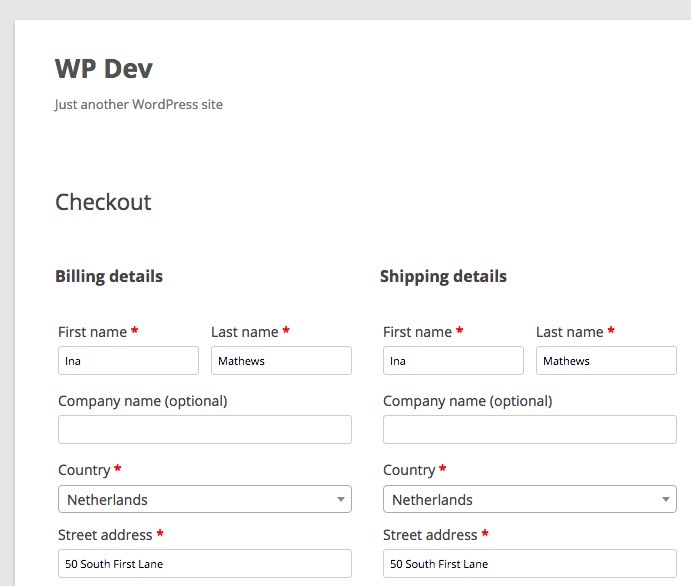Click the shipping Country label

click(409, 470)
